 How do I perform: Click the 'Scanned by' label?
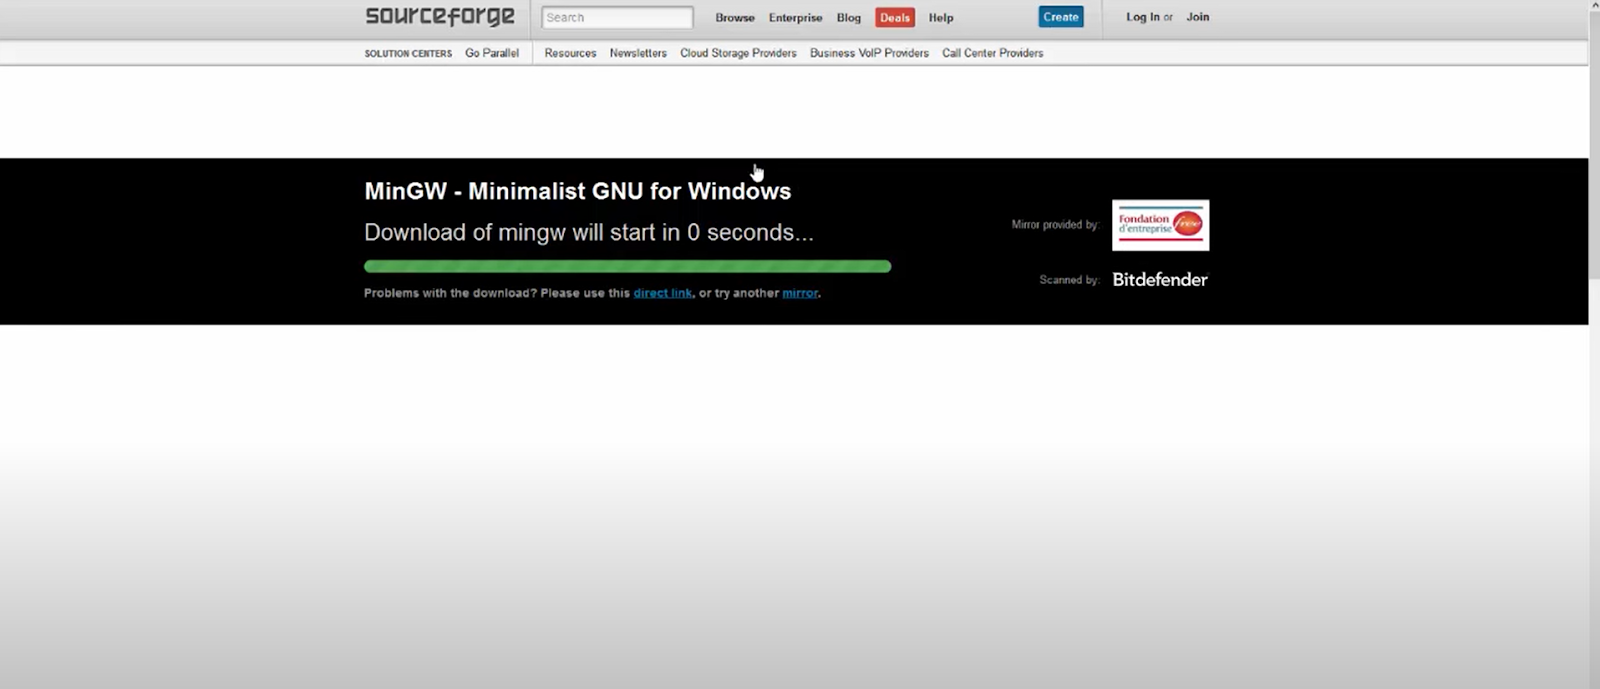[x=1069, y=280]
